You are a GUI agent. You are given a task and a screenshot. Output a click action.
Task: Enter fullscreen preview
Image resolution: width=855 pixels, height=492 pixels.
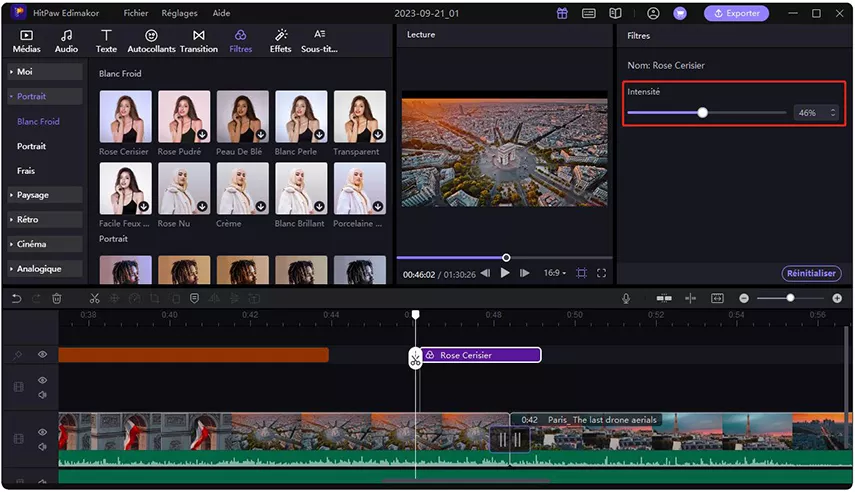pyautogui.click(x=601, y=273)
